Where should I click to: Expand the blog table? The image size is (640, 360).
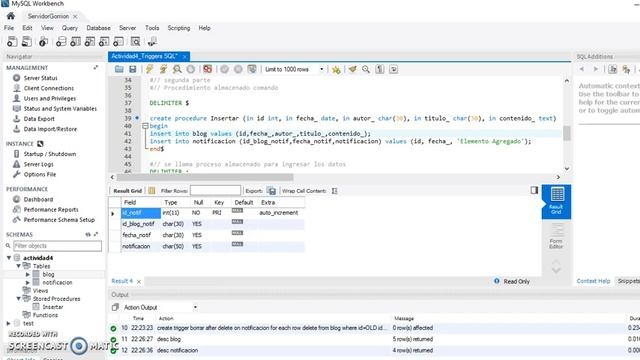(28, 274)
